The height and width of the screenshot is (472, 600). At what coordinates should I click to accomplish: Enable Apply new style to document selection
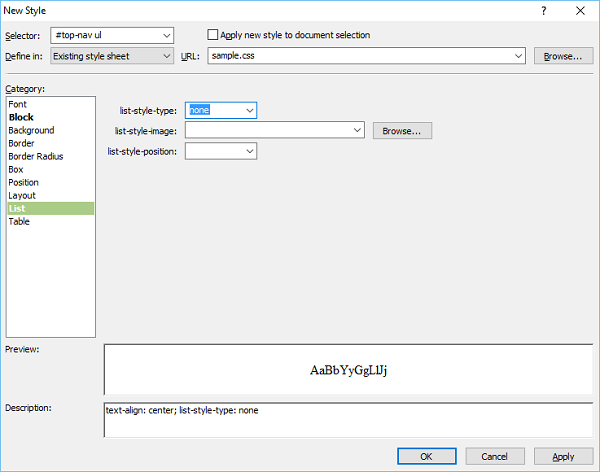click(x=212, y=35)
